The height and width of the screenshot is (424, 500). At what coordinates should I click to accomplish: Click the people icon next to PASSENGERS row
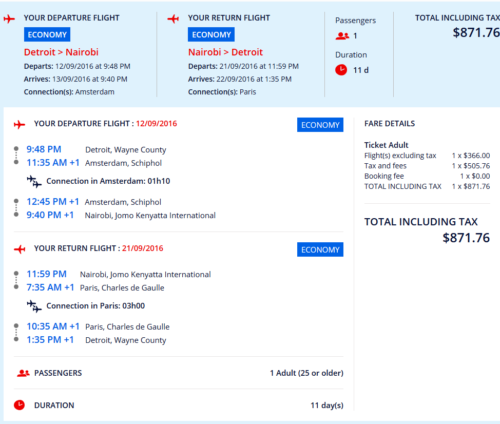click(23, 373)
